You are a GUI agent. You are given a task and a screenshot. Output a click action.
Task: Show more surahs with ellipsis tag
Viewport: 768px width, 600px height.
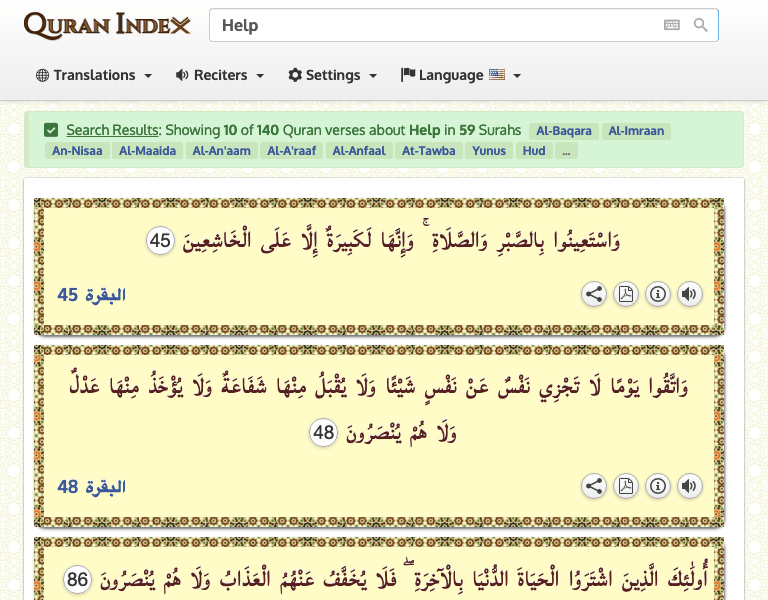566,151
